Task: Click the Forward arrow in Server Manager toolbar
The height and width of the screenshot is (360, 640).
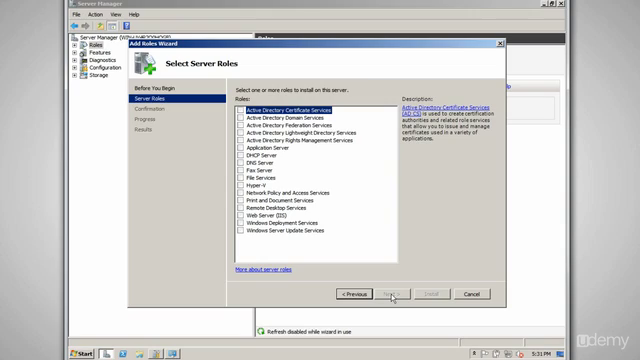Action: pyautogui.click(x=85, y=26)
